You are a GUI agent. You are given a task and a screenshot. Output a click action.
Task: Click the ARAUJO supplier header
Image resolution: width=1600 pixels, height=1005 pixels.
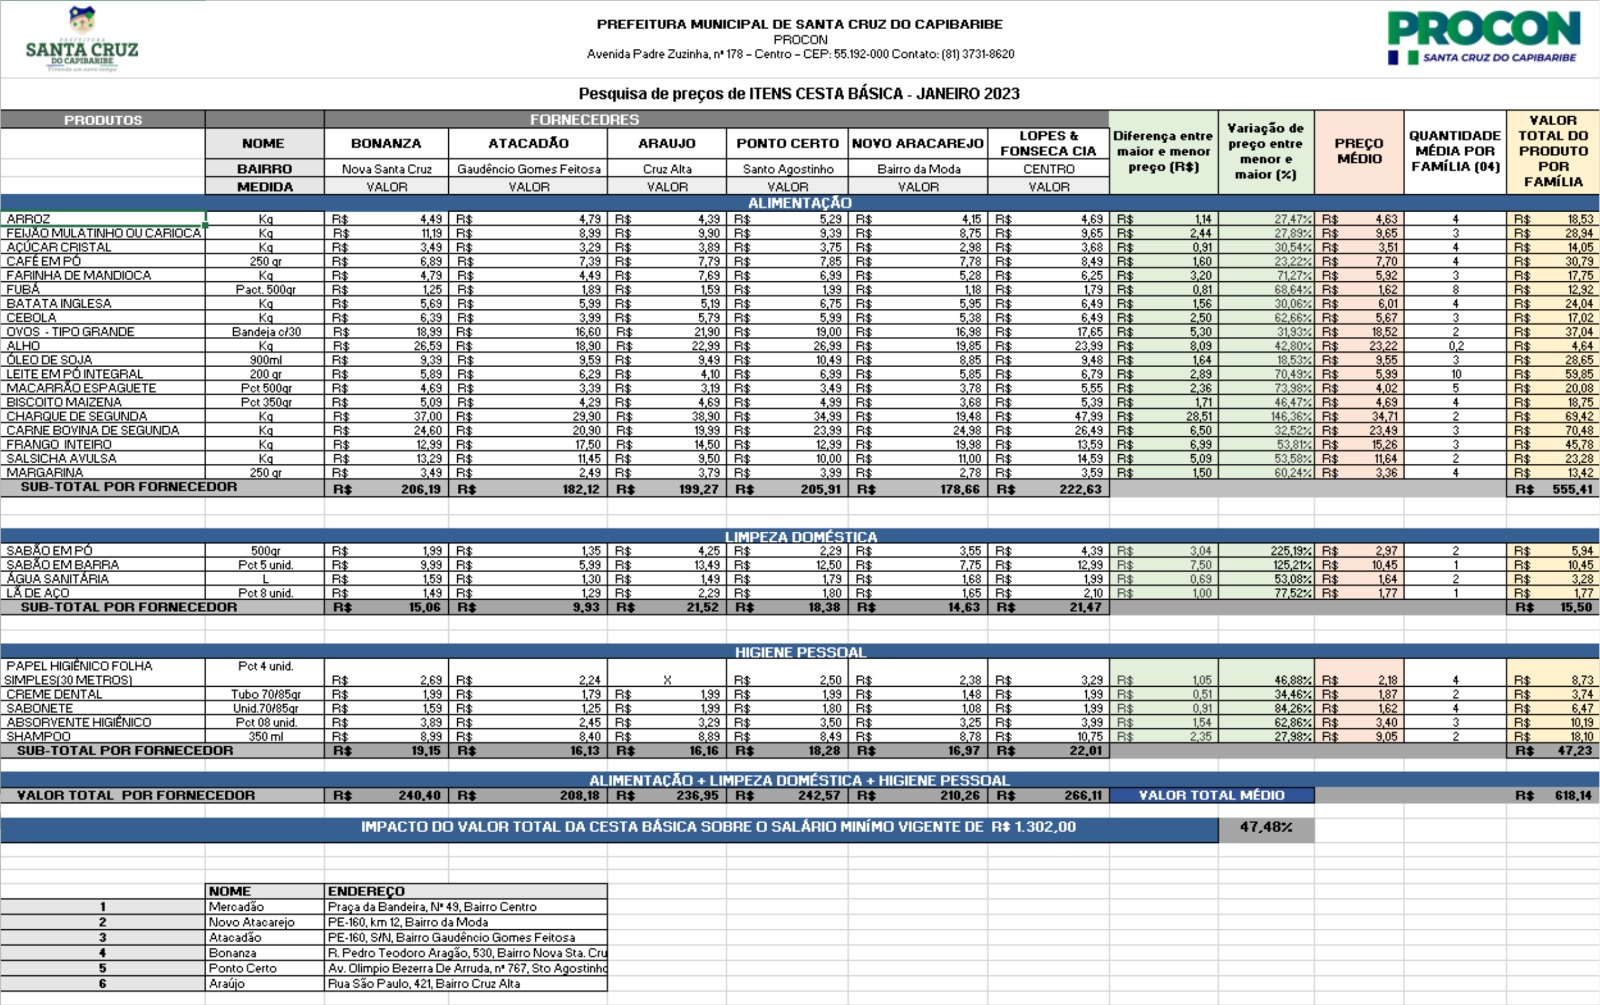click(667, 143)
